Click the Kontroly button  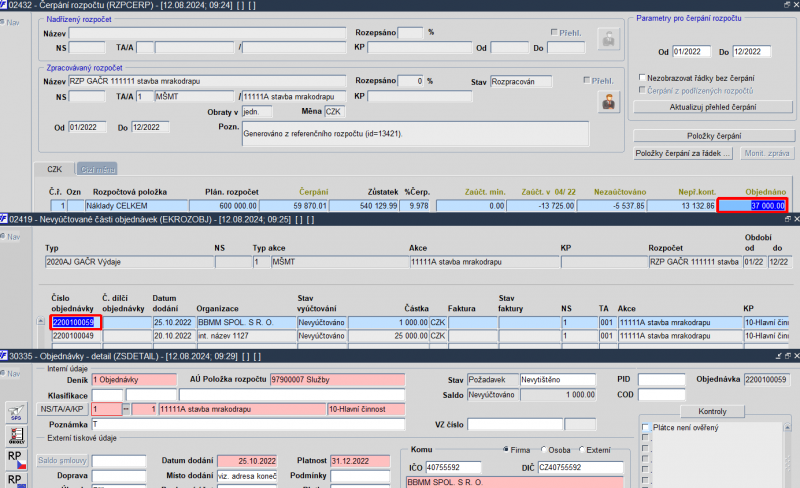coord(712,411)
